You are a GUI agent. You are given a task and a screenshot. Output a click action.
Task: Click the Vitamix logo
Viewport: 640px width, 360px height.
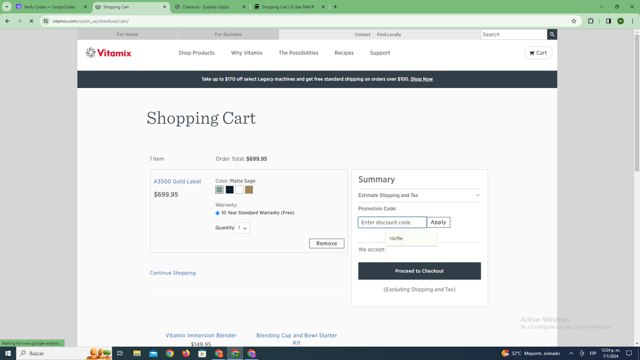tap(109, 53)
